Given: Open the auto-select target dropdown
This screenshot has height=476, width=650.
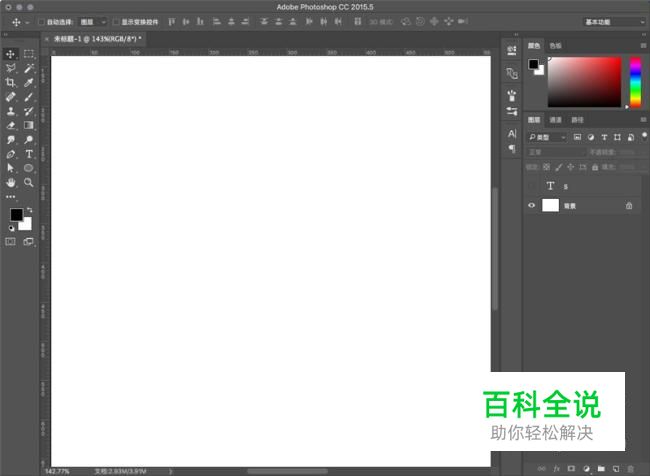Looking at the screenshot, I should pos(93,22).
